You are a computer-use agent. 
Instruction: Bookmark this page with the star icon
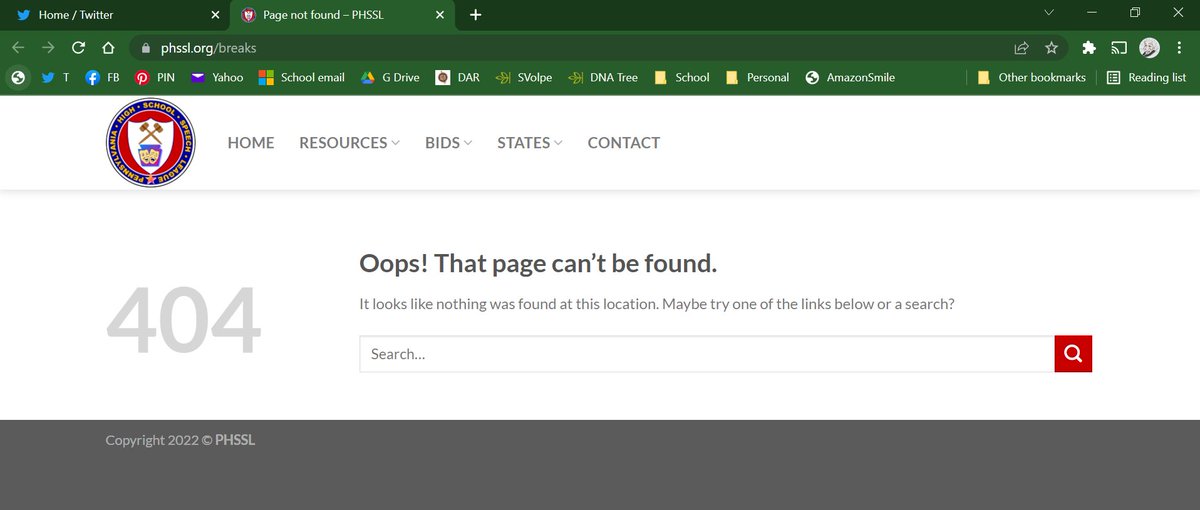1051,47
